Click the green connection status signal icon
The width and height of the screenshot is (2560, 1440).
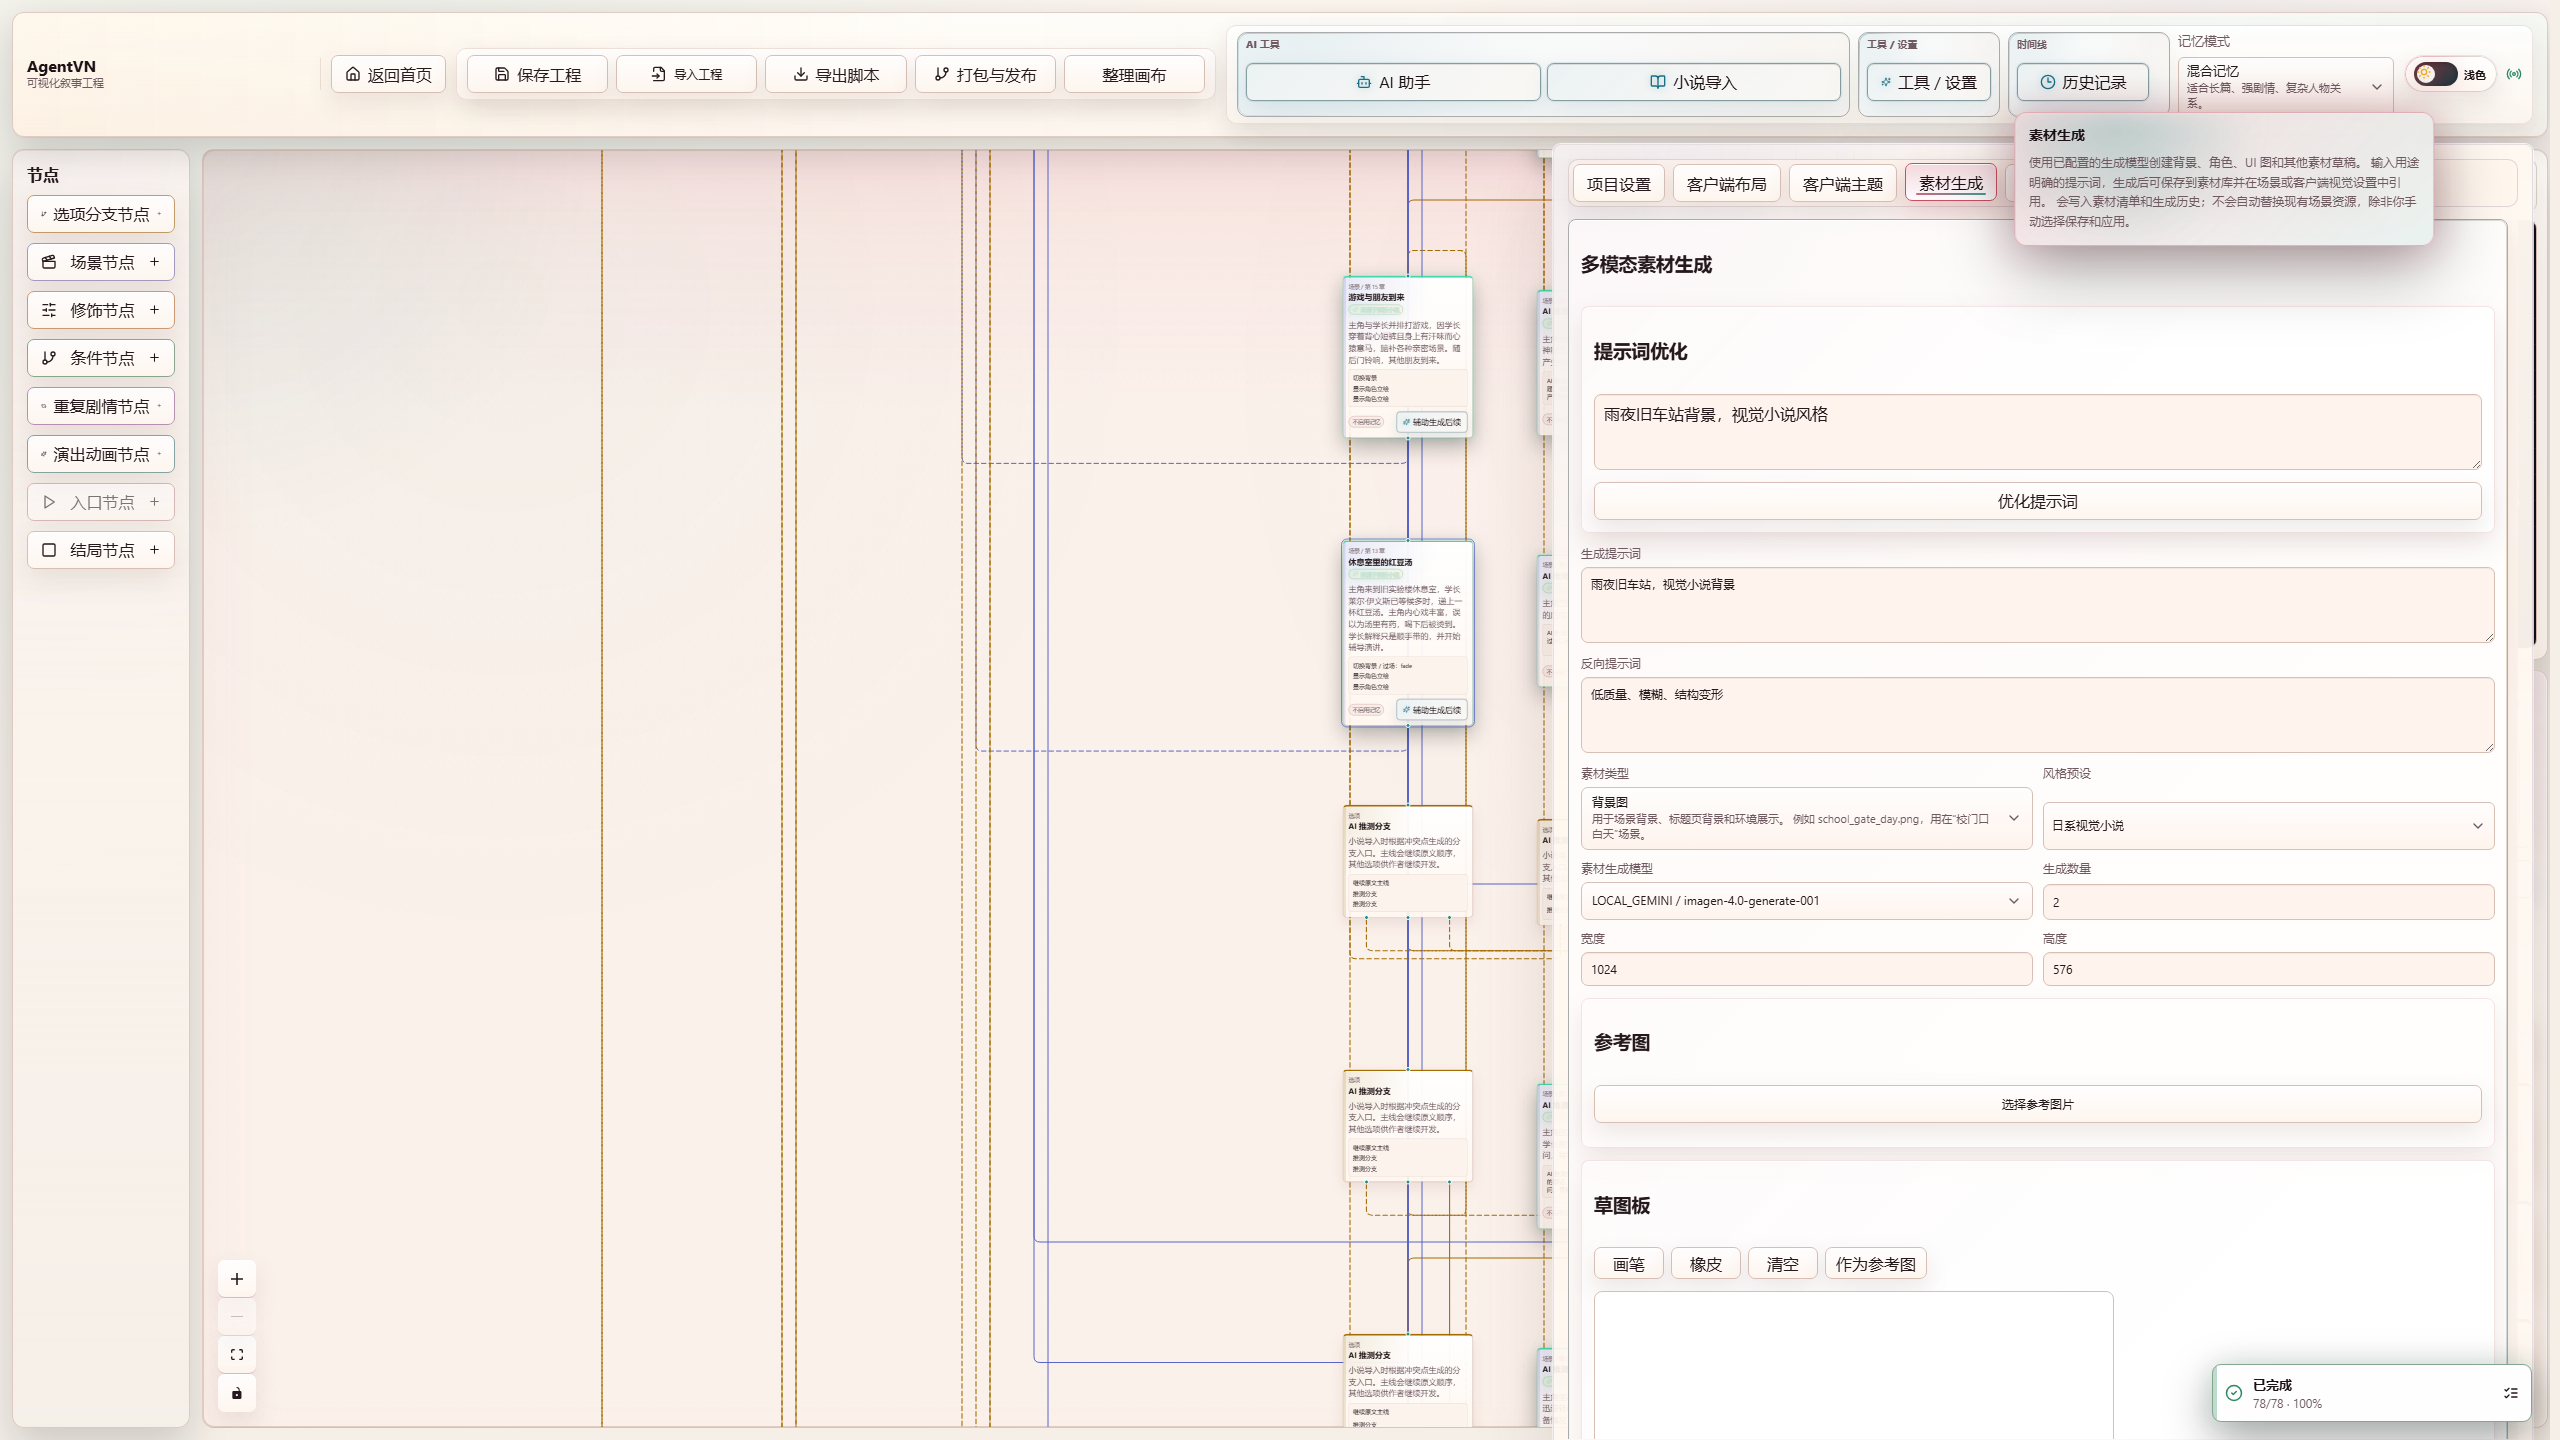(2514, 74)
